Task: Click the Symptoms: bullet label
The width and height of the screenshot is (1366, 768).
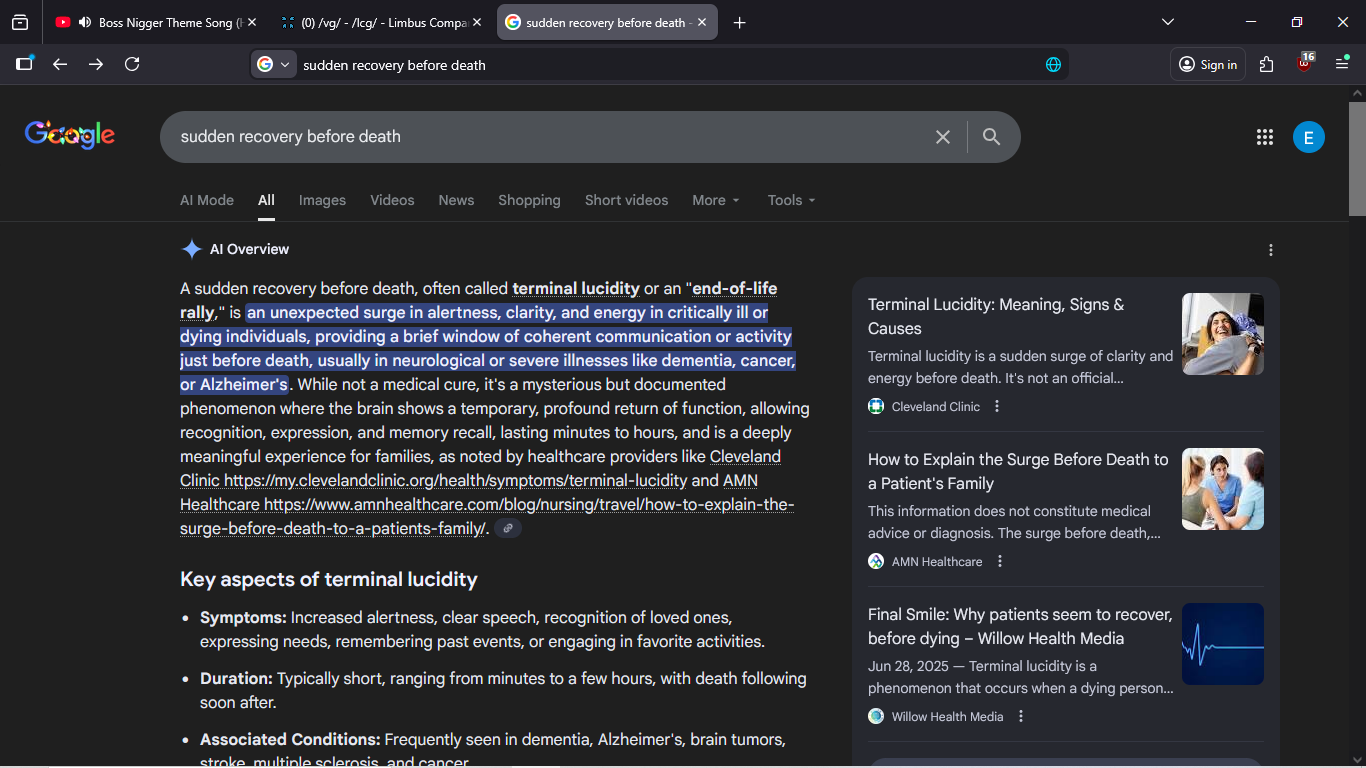Action: pyautogui.click(x=243, y=618)
